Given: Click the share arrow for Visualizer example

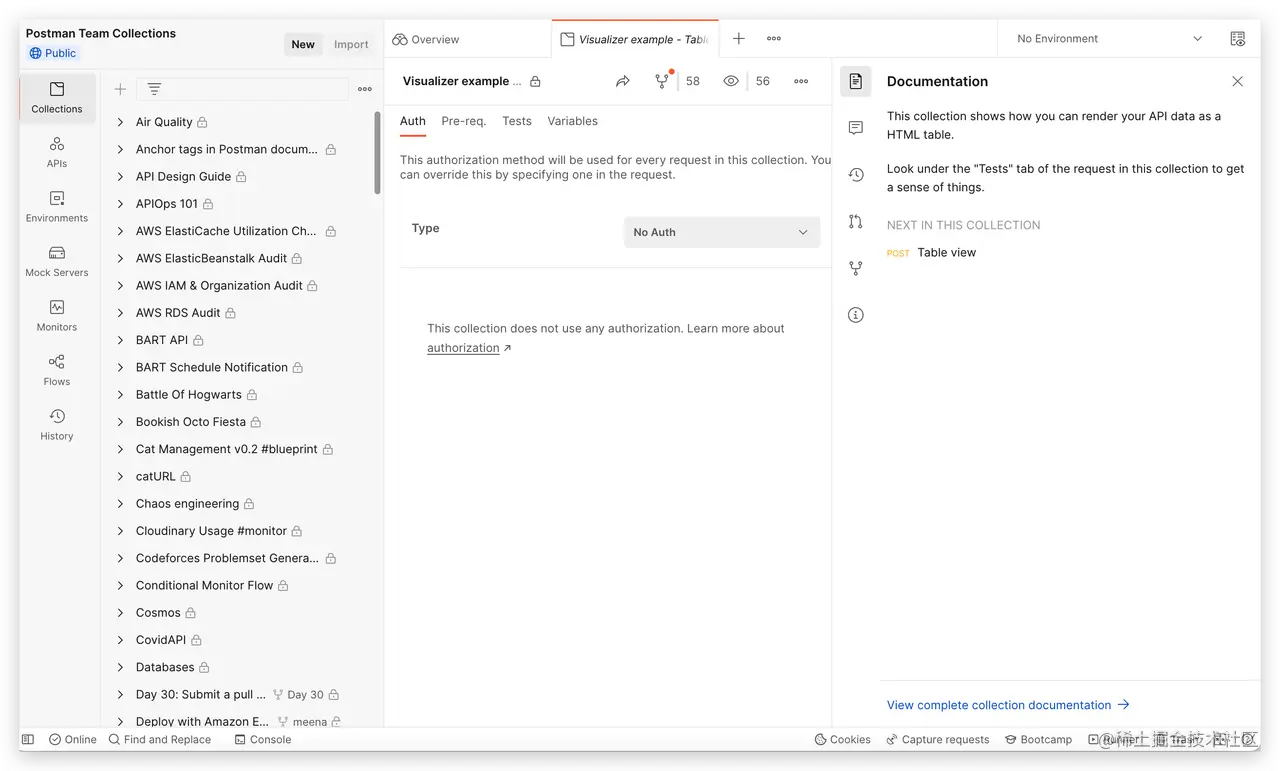Looking at the screenshot, I should click(623, 81).
